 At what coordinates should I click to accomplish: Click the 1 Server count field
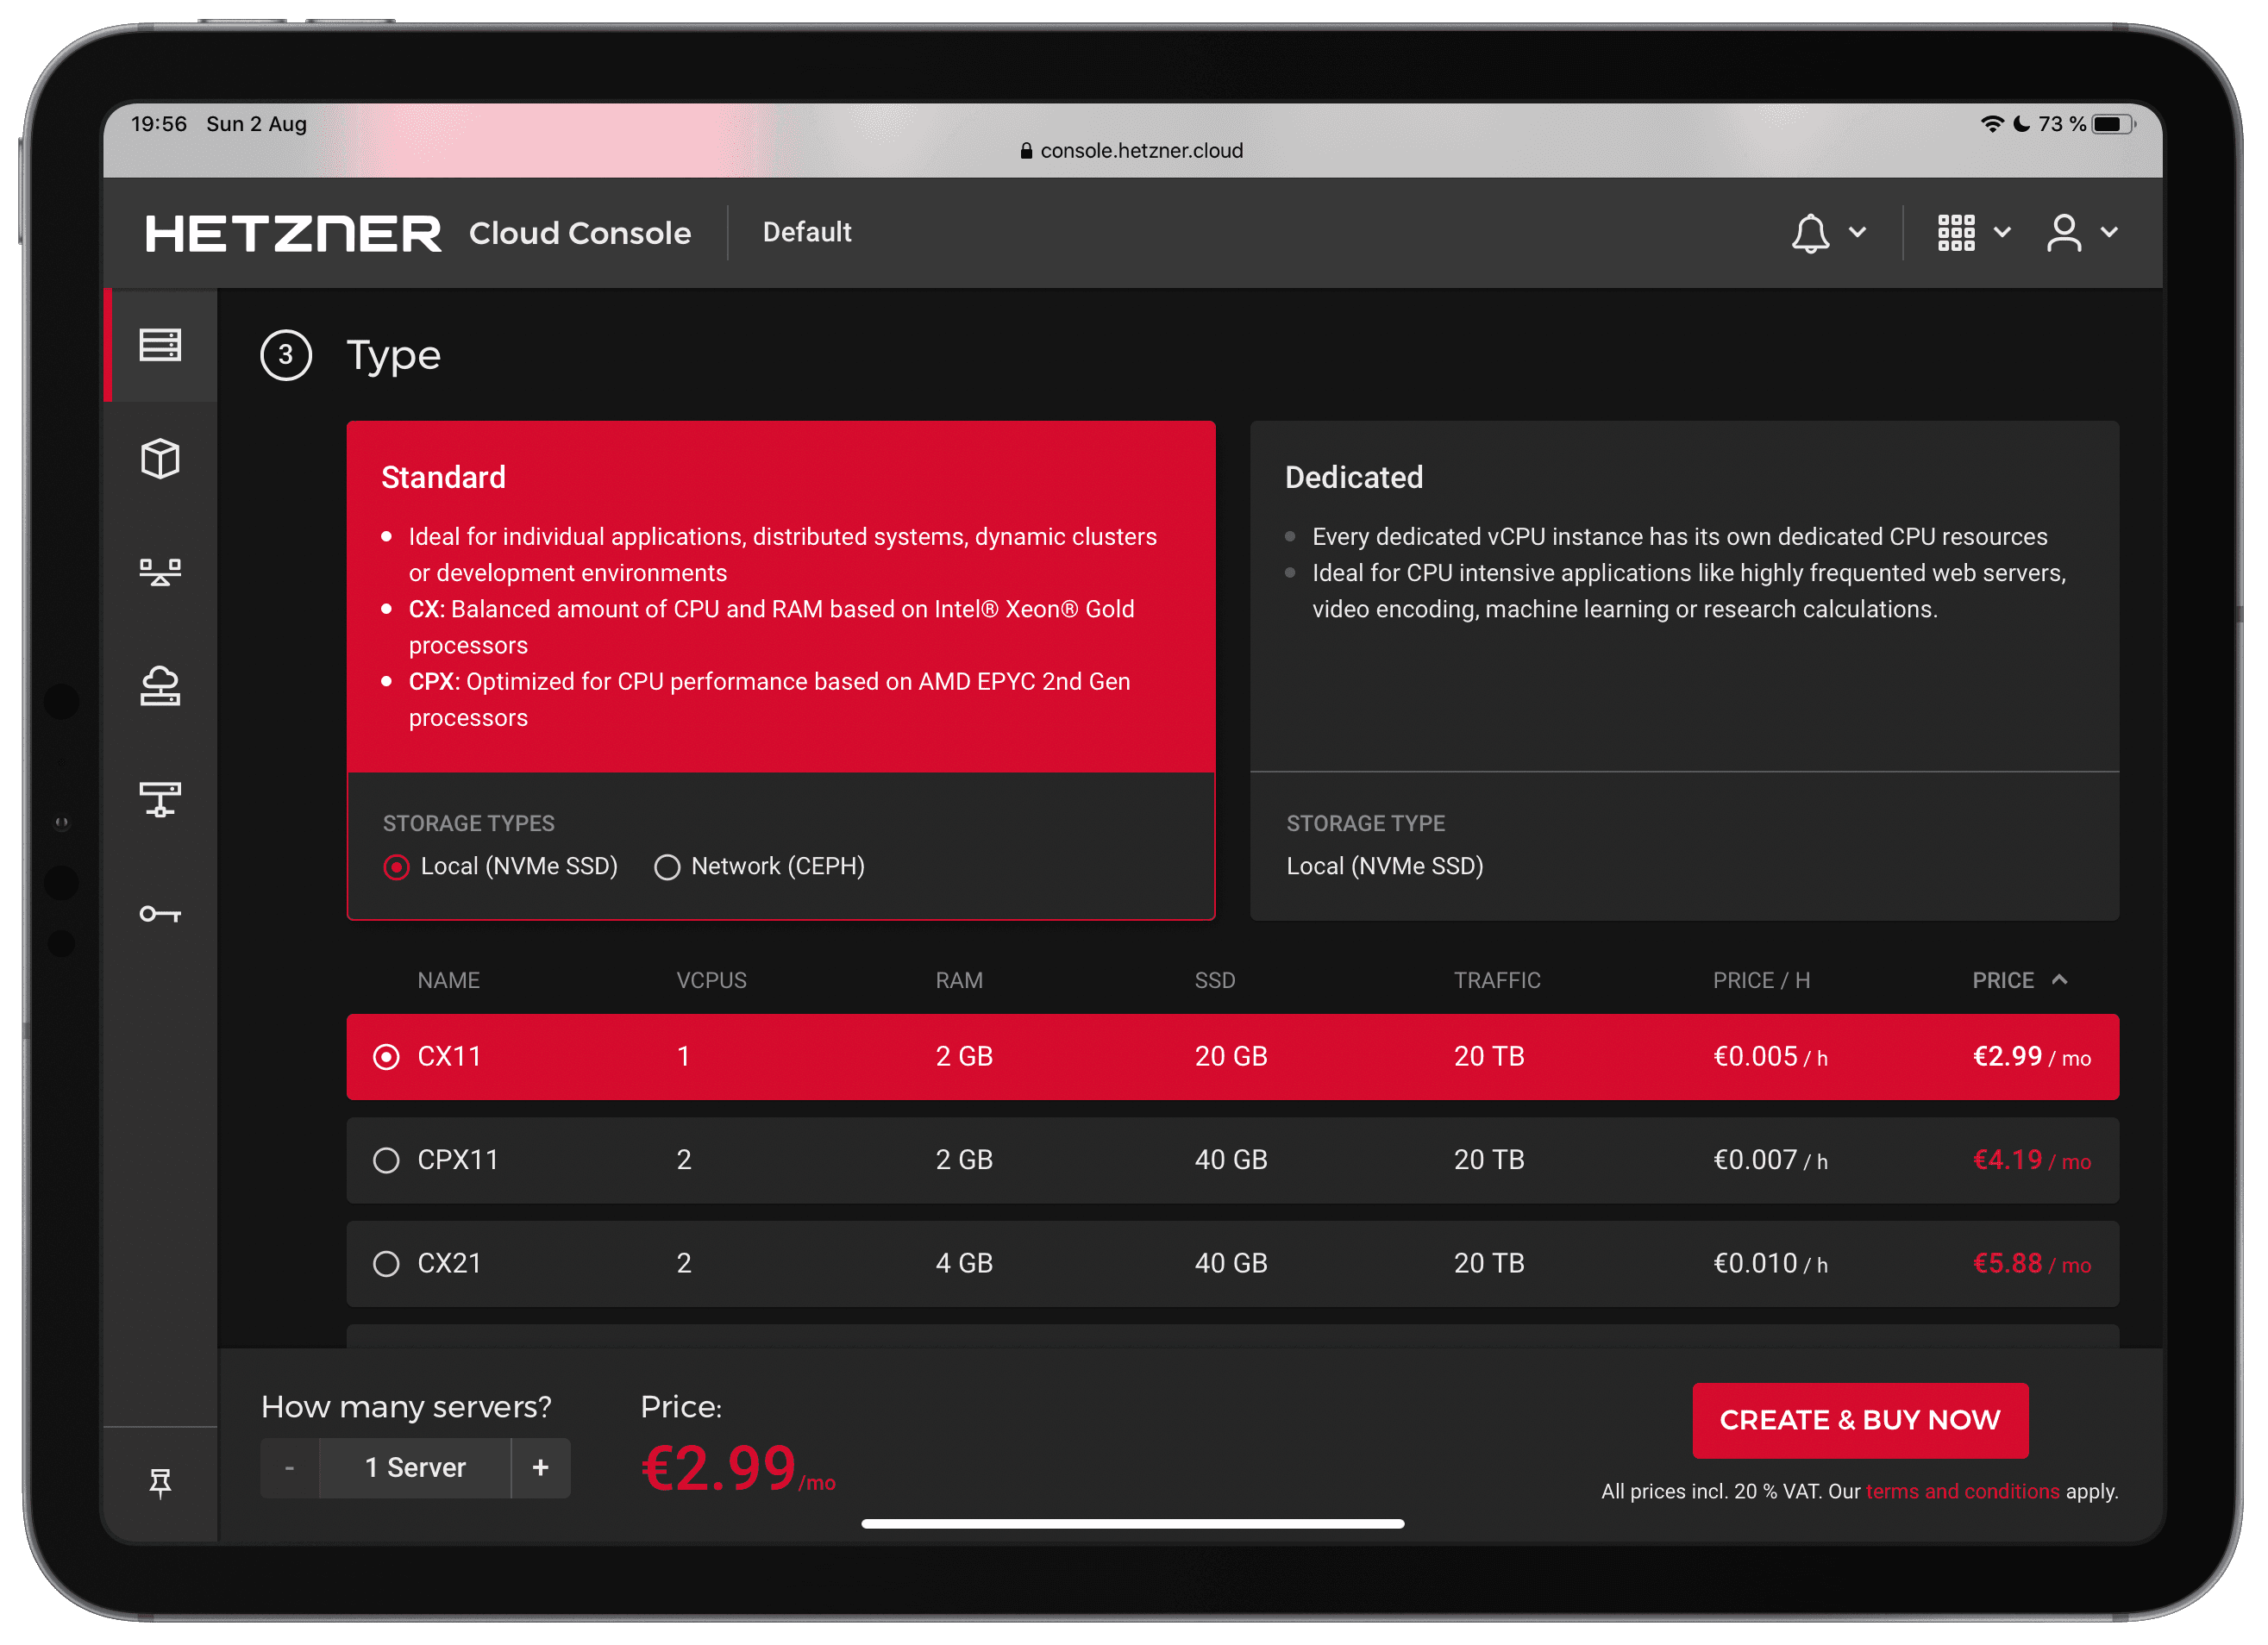pos(415,1469)
